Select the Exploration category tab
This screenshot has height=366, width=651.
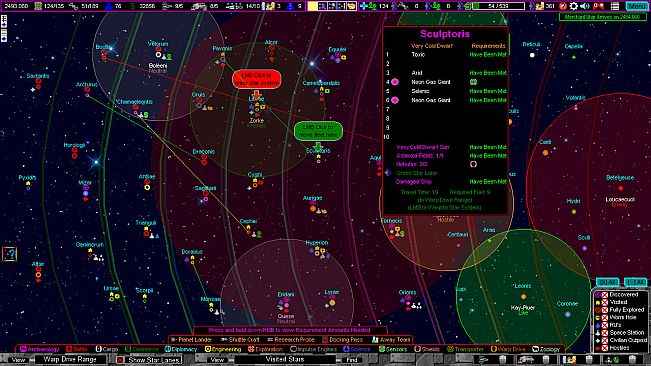tap(265, 349)
